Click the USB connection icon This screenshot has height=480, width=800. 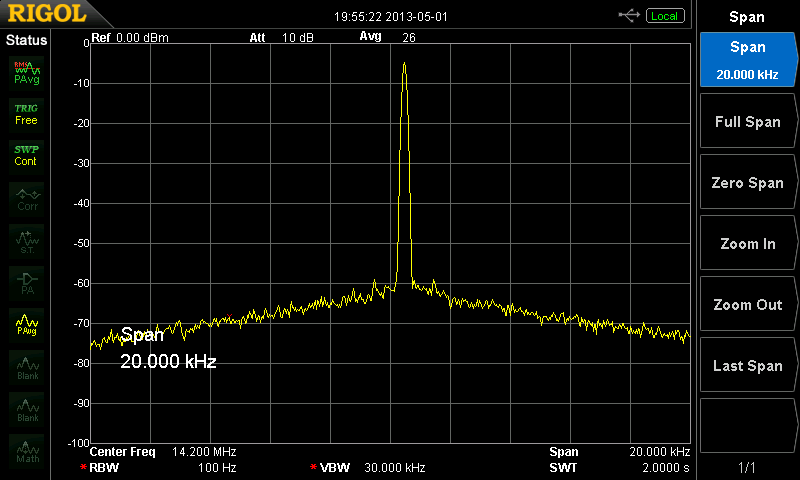[630, 15]
